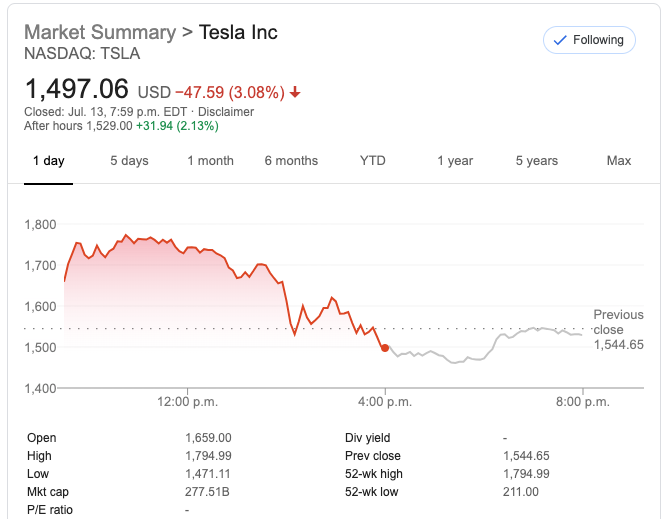Image resolution: width=666 pixels, height=519 pixels.
Task: Switch to 5 days range
Action: click(129, 161)
